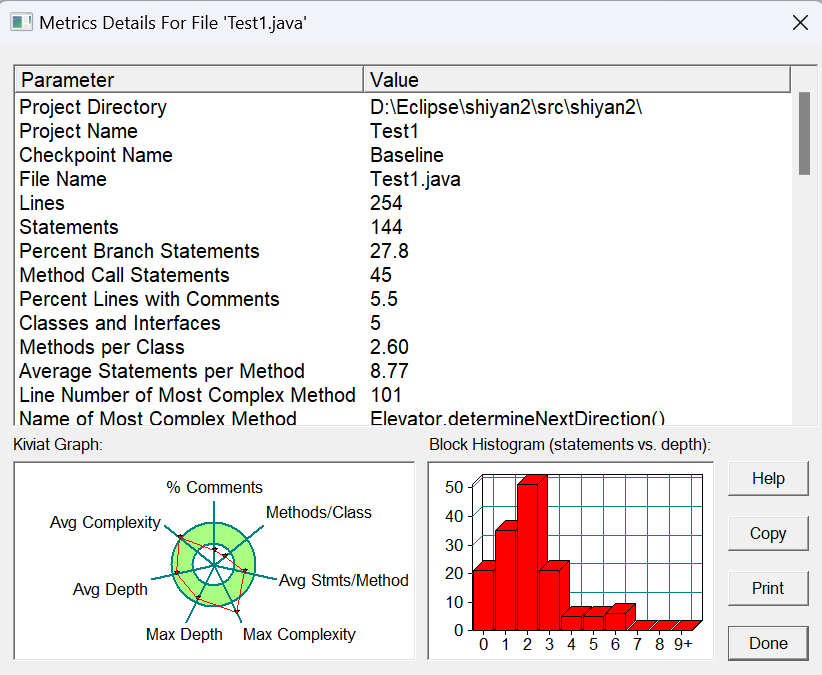Select the Method Call Statements row
822x675 pixels.
(x=403, y=275)
